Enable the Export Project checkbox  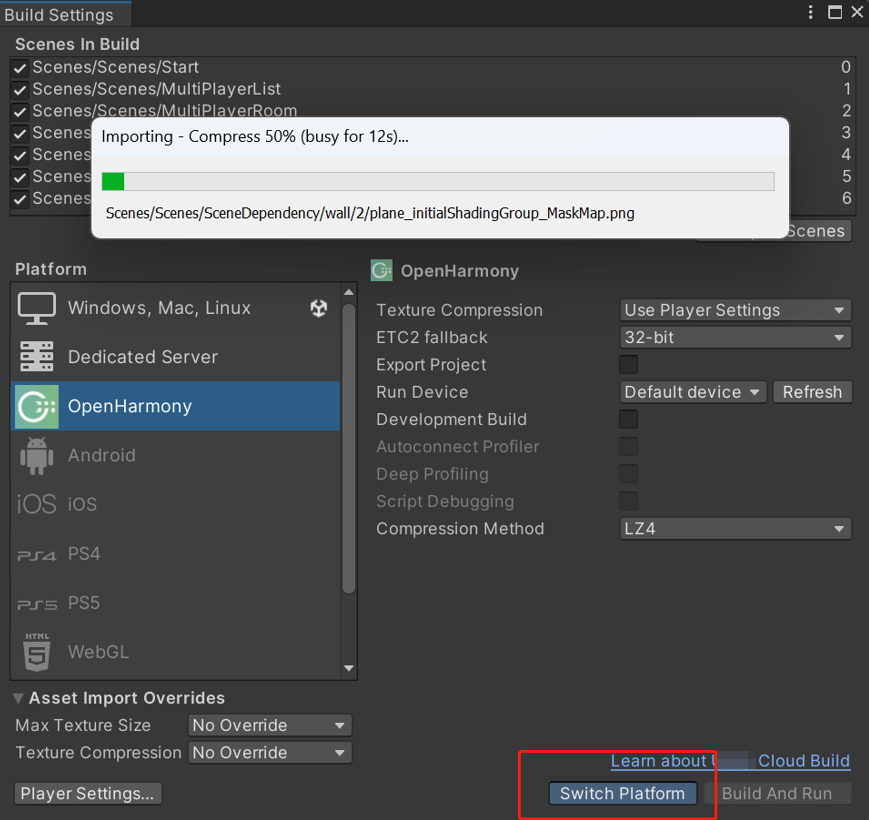click(628, 365)
